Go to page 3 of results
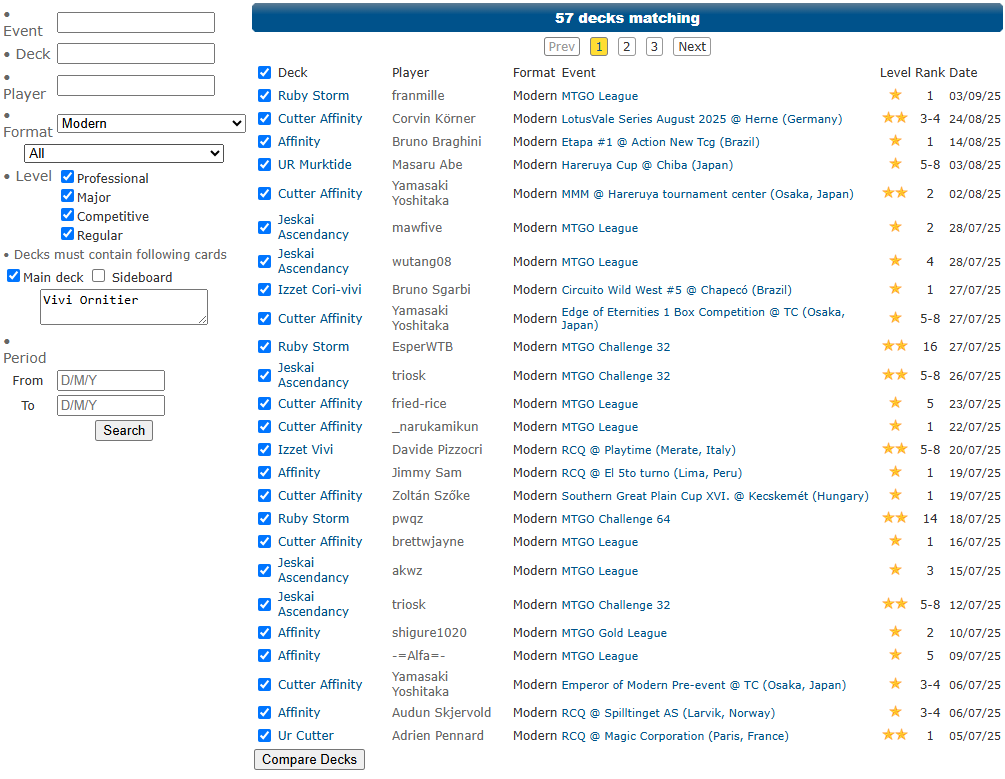 [654, 47]
